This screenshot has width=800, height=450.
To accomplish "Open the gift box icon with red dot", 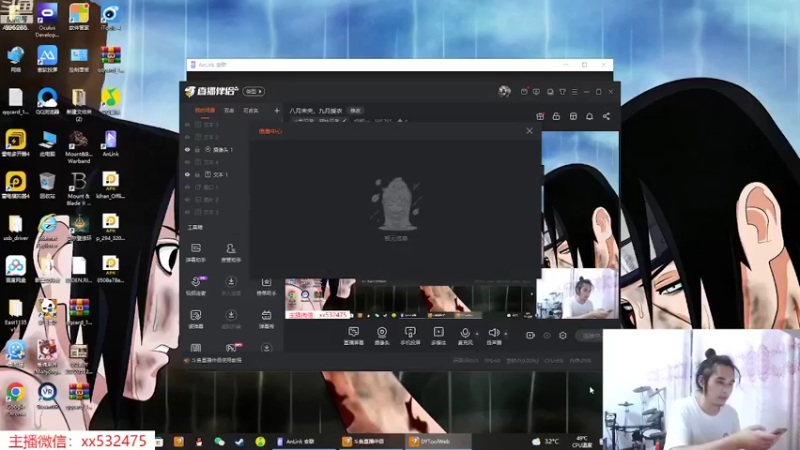I will click(540, 116).
